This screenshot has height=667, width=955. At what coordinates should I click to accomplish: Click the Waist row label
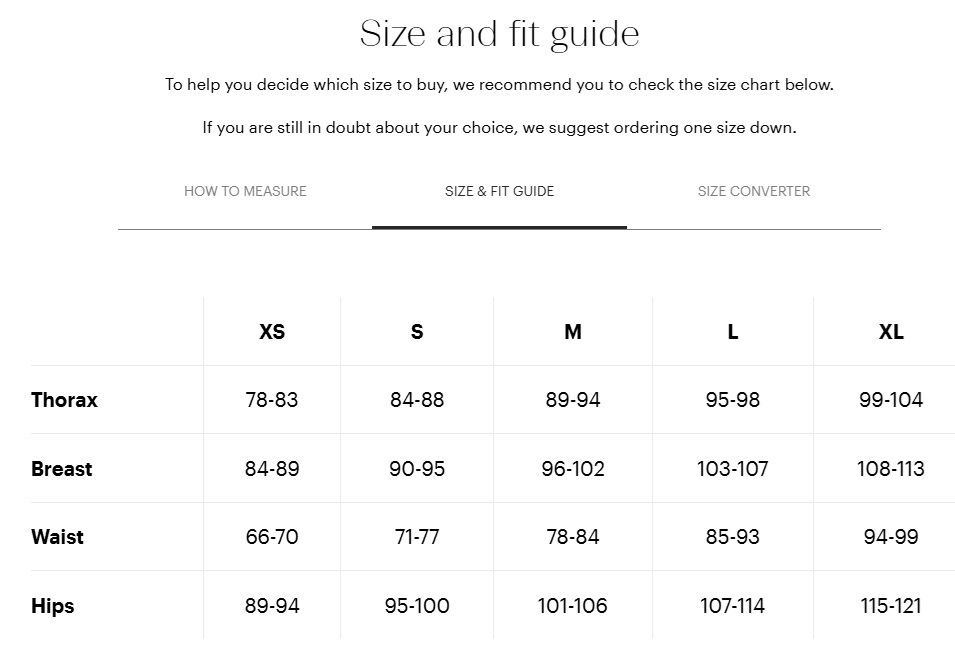pyautogui.click(x=57, y=537)
